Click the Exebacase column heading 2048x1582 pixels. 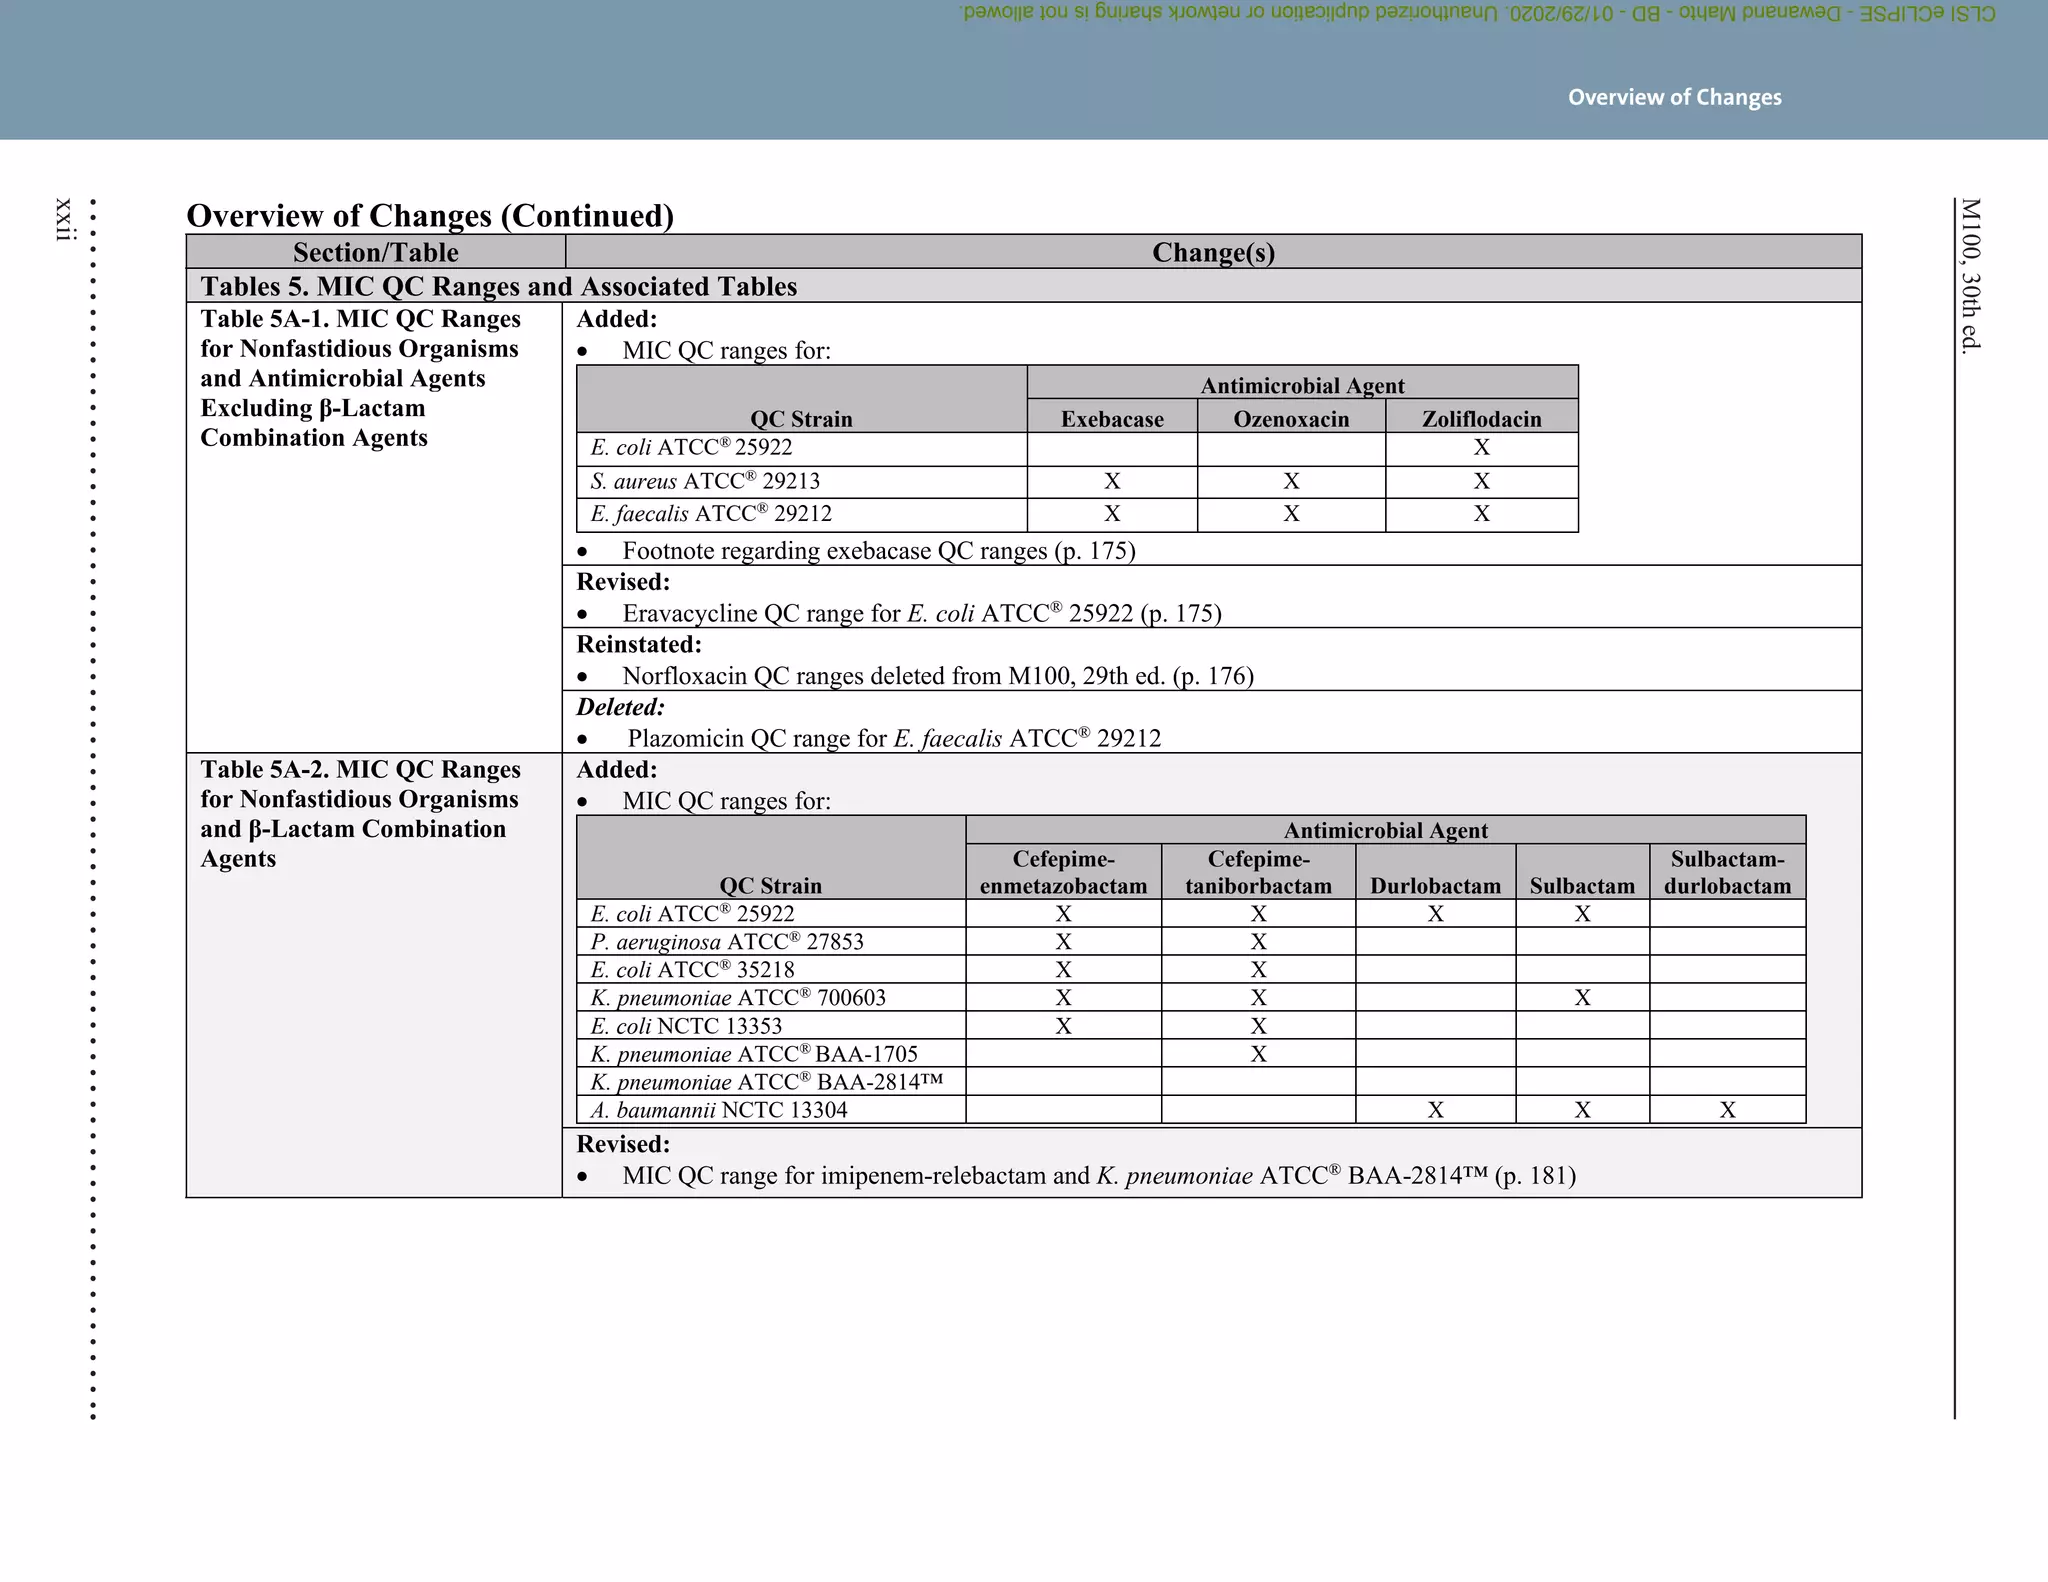point(1112,419)
